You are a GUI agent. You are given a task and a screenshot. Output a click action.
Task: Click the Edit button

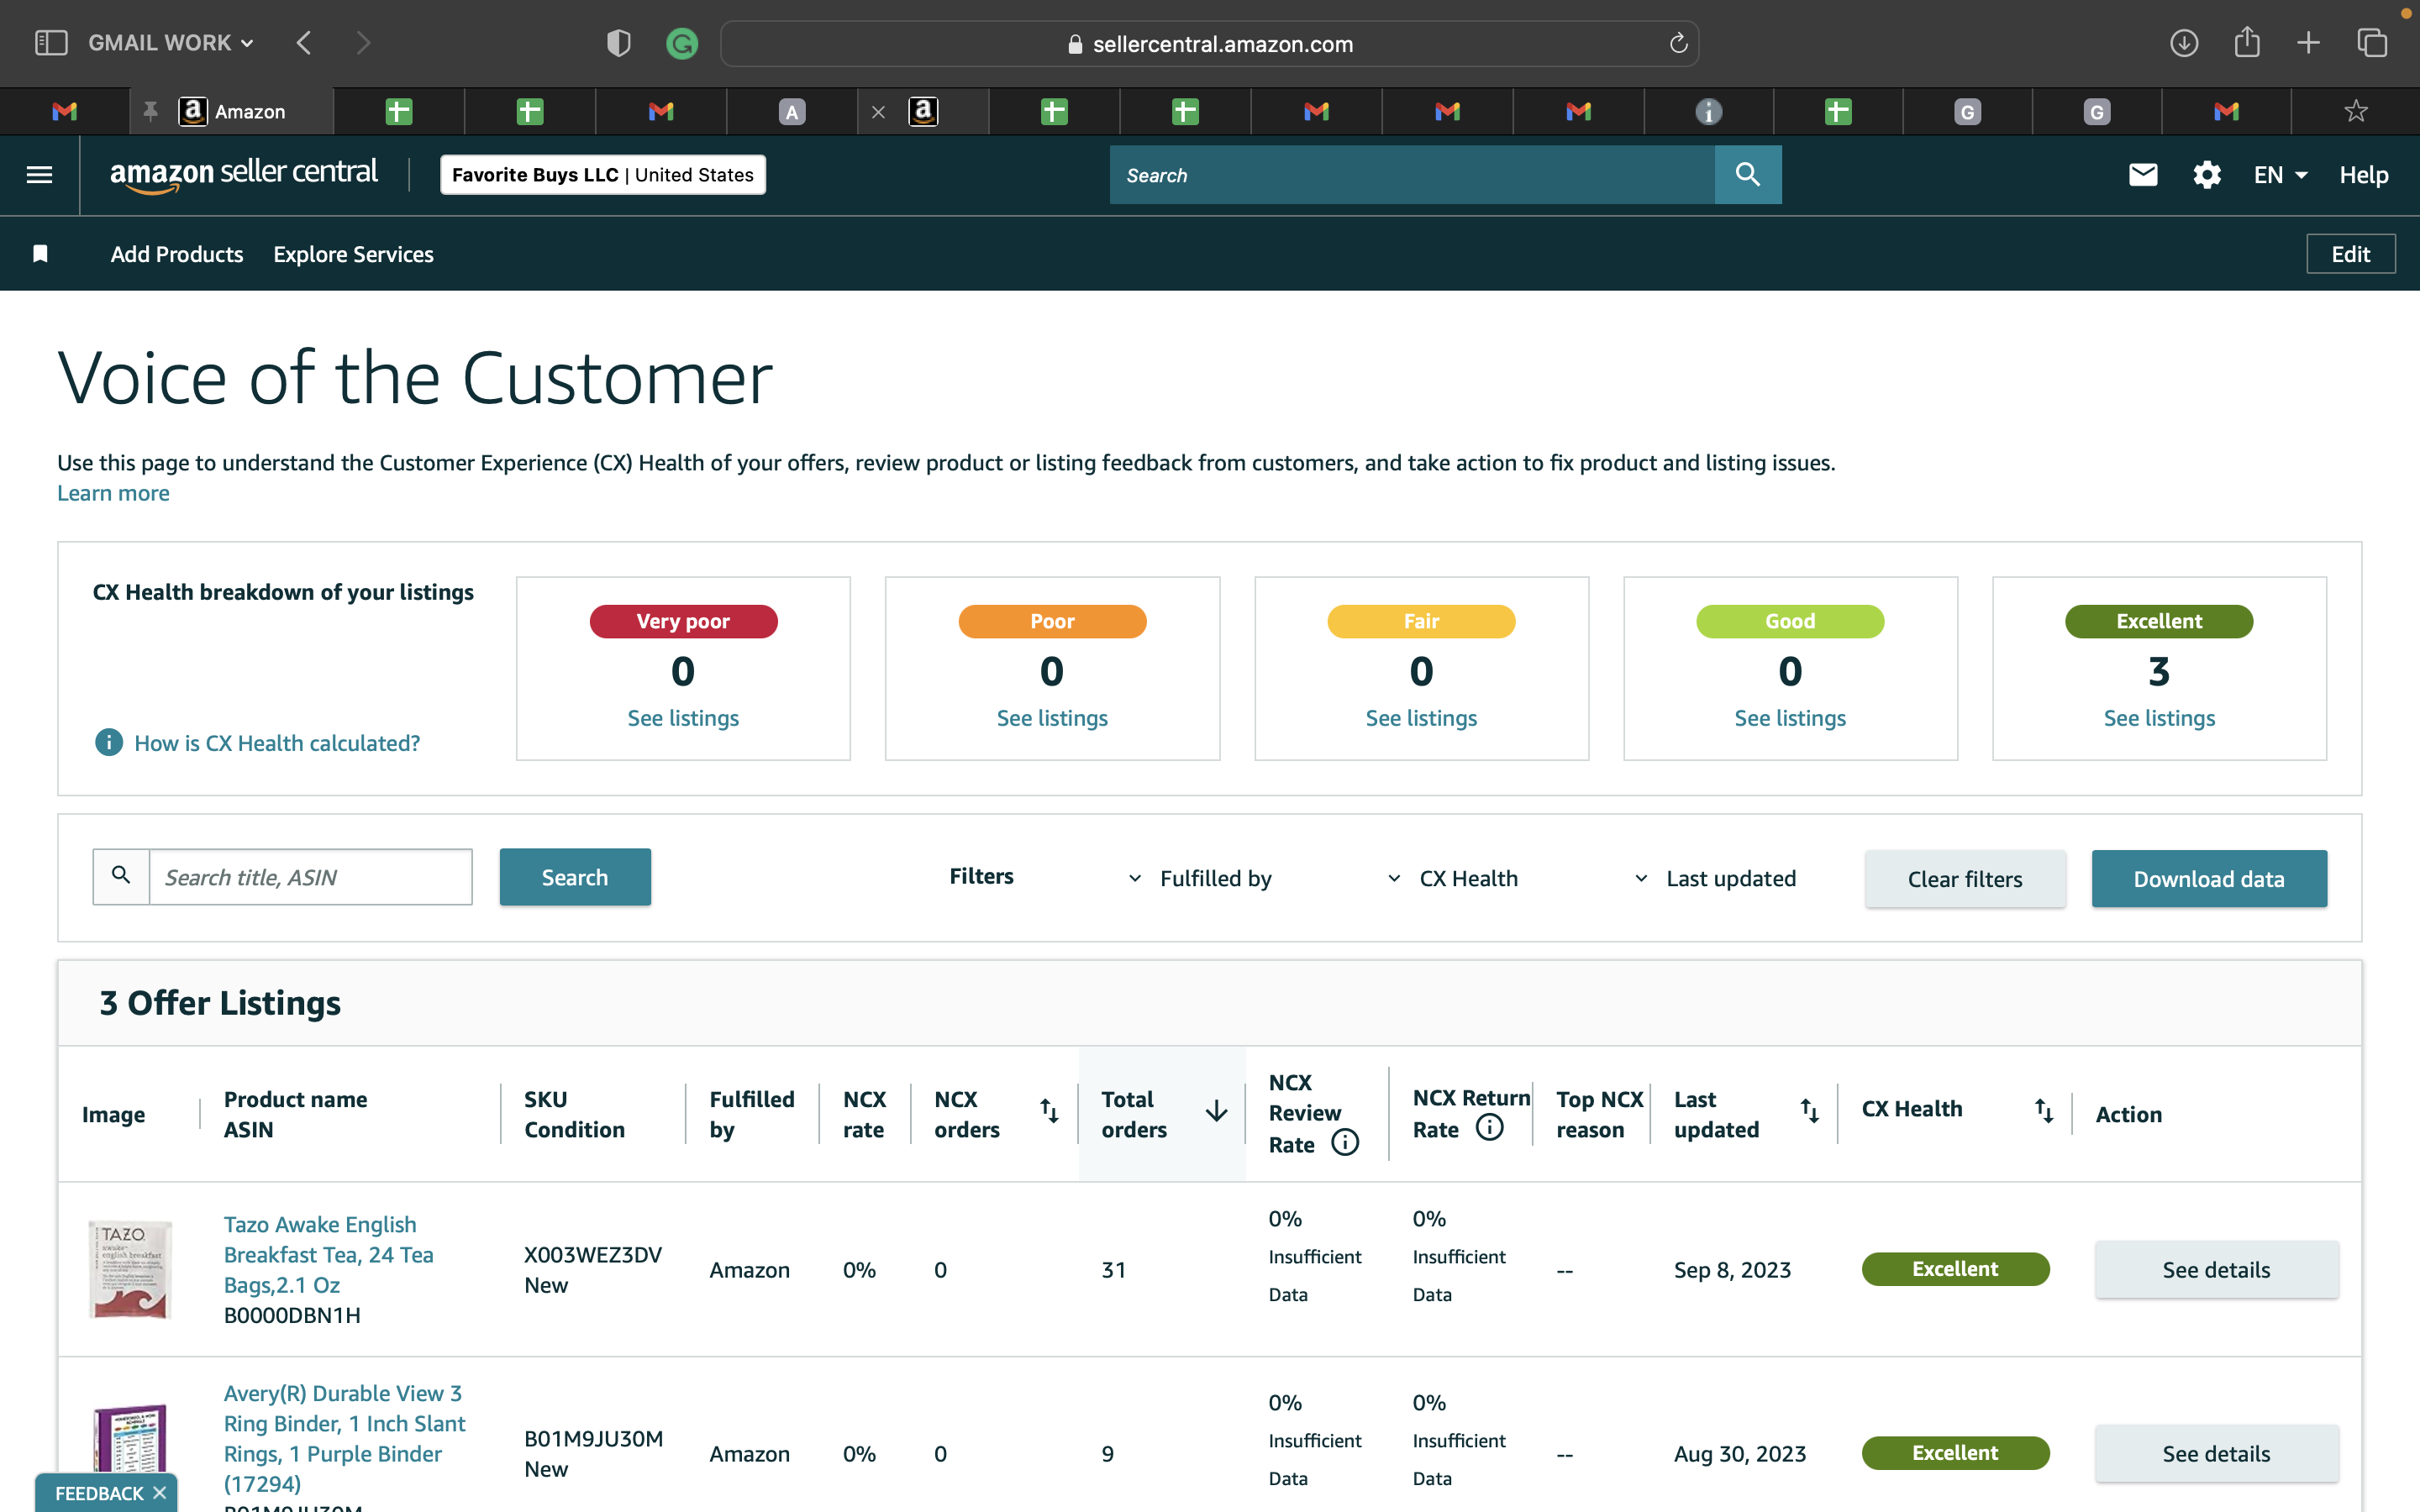2351,254
